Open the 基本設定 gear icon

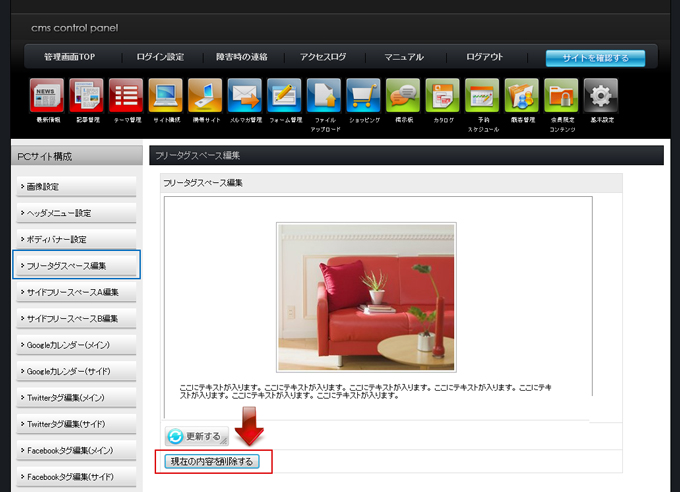point(601,96)
